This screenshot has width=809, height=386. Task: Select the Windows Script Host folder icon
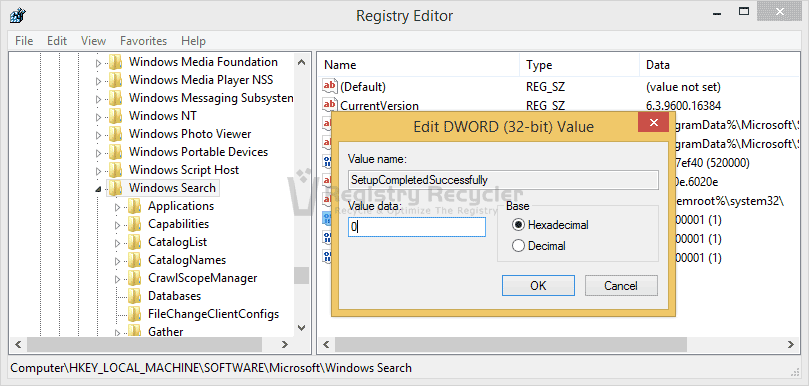click(116, 171)
